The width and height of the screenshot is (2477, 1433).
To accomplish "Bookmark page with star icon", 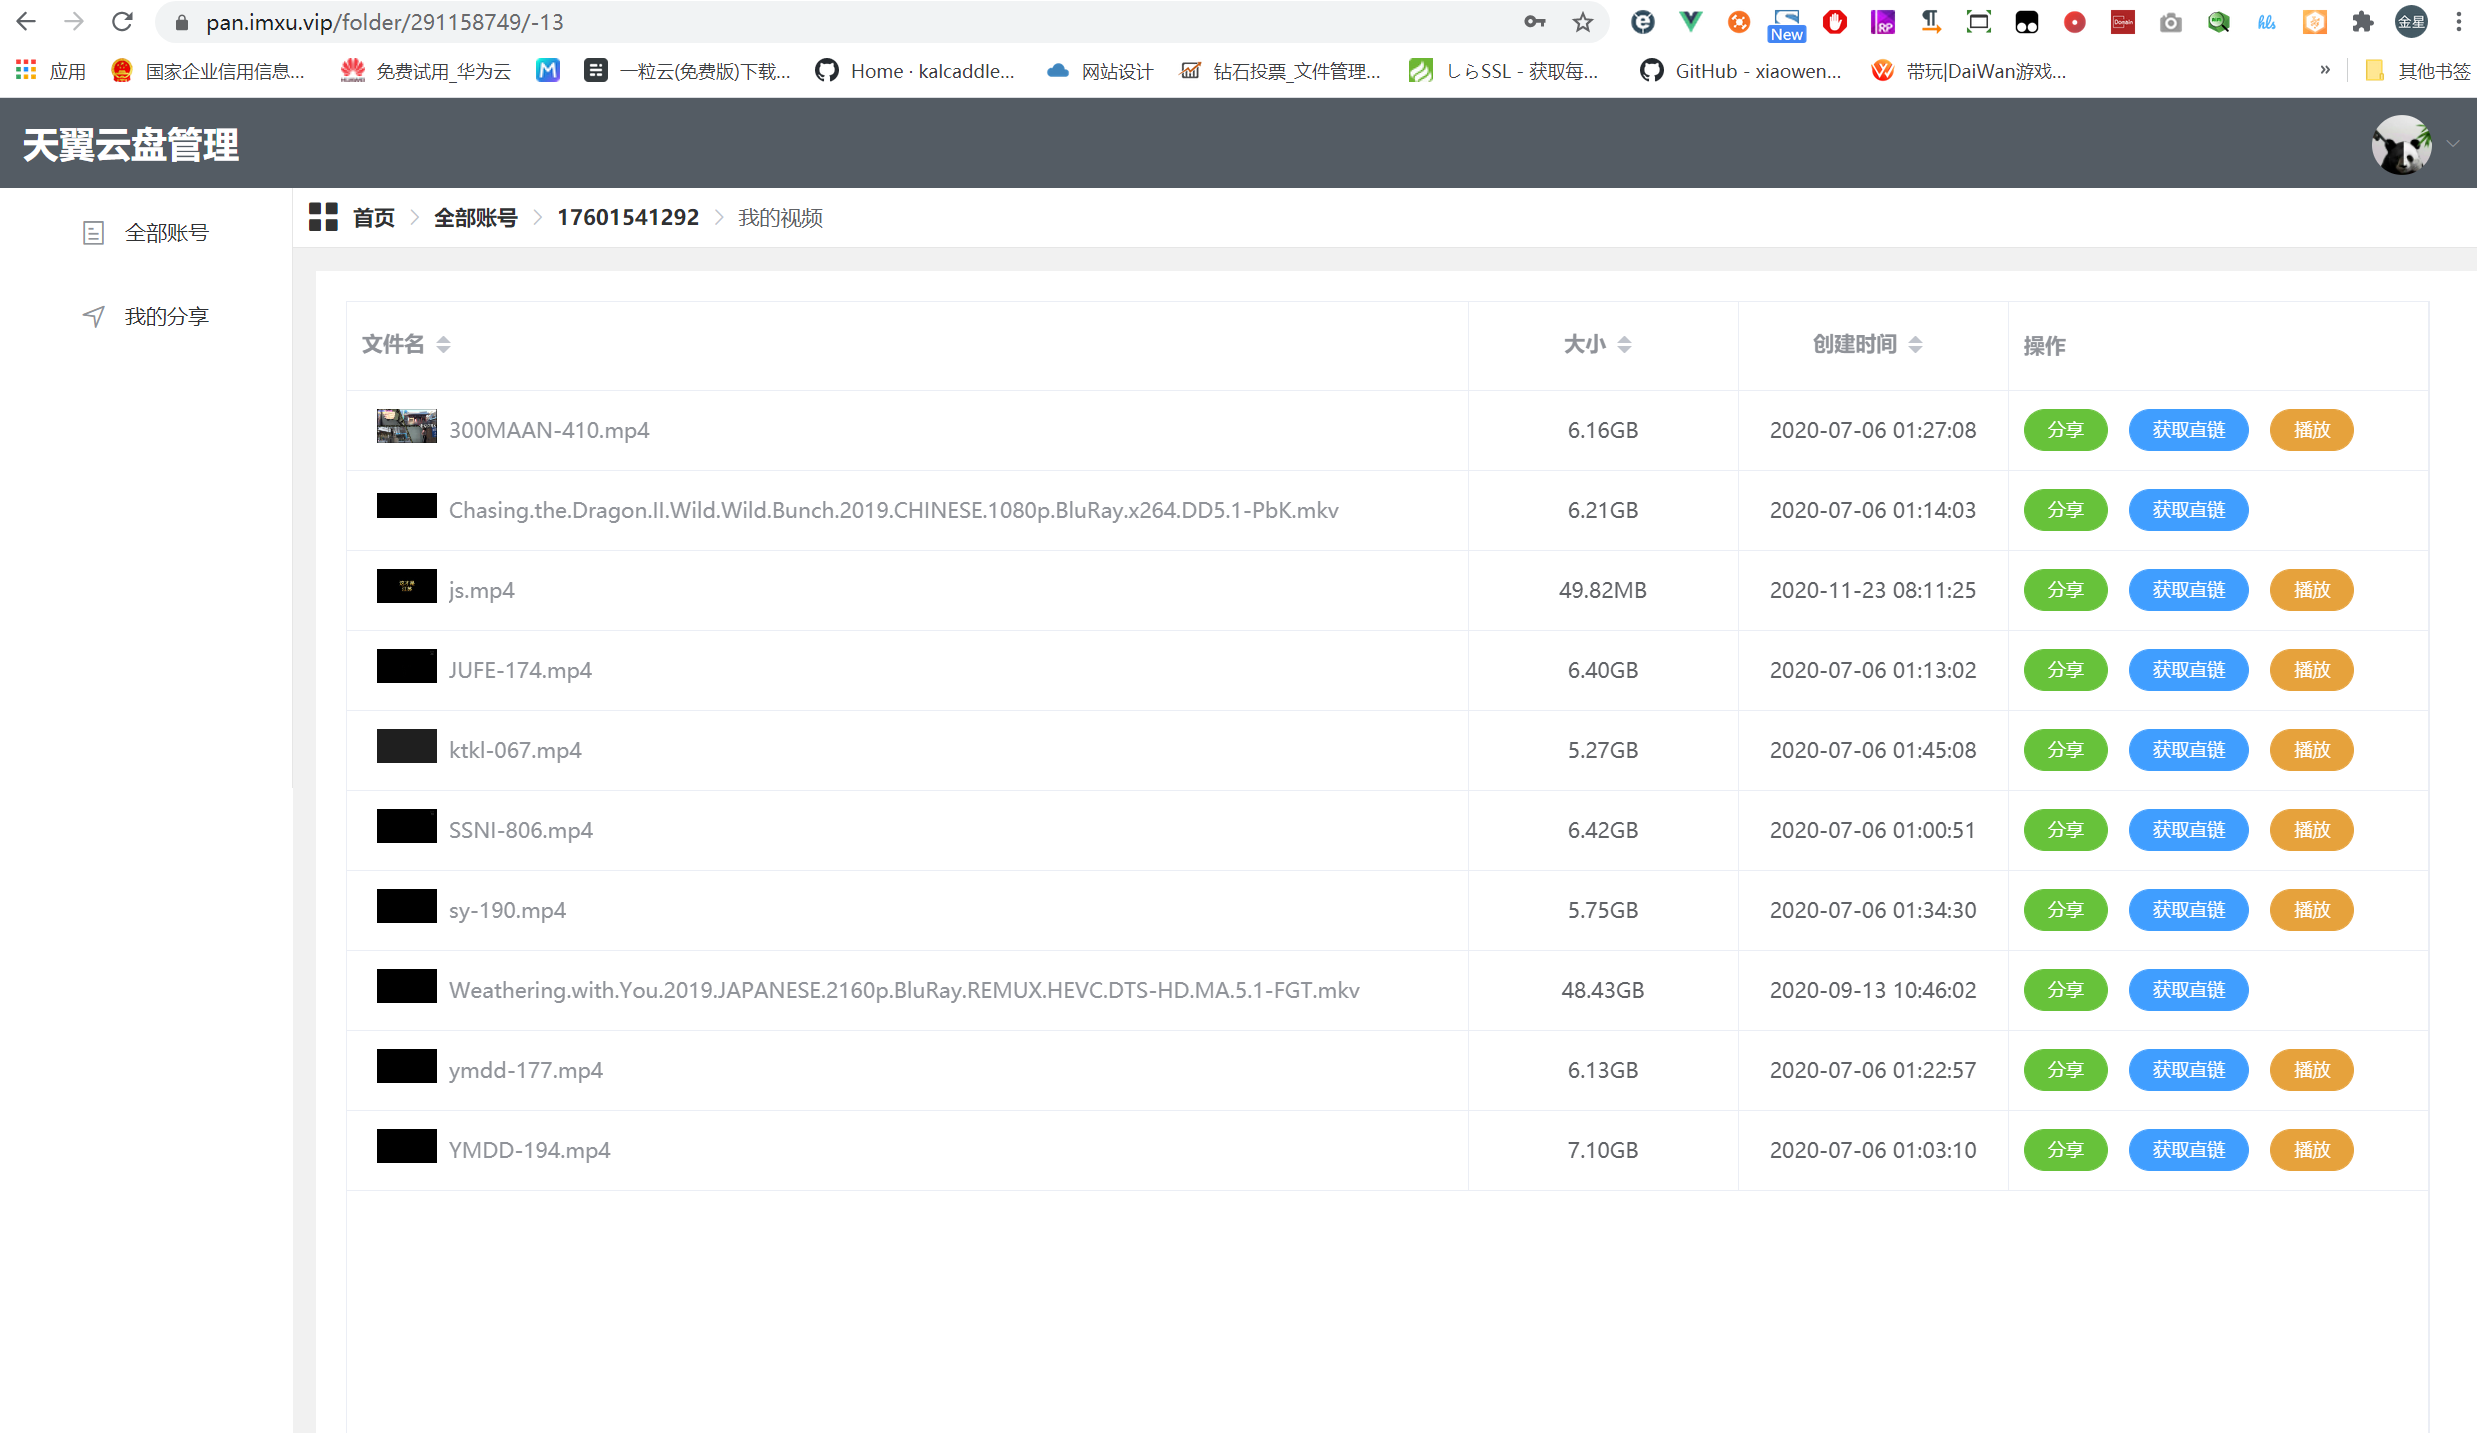I will (x=1582, y=22).
